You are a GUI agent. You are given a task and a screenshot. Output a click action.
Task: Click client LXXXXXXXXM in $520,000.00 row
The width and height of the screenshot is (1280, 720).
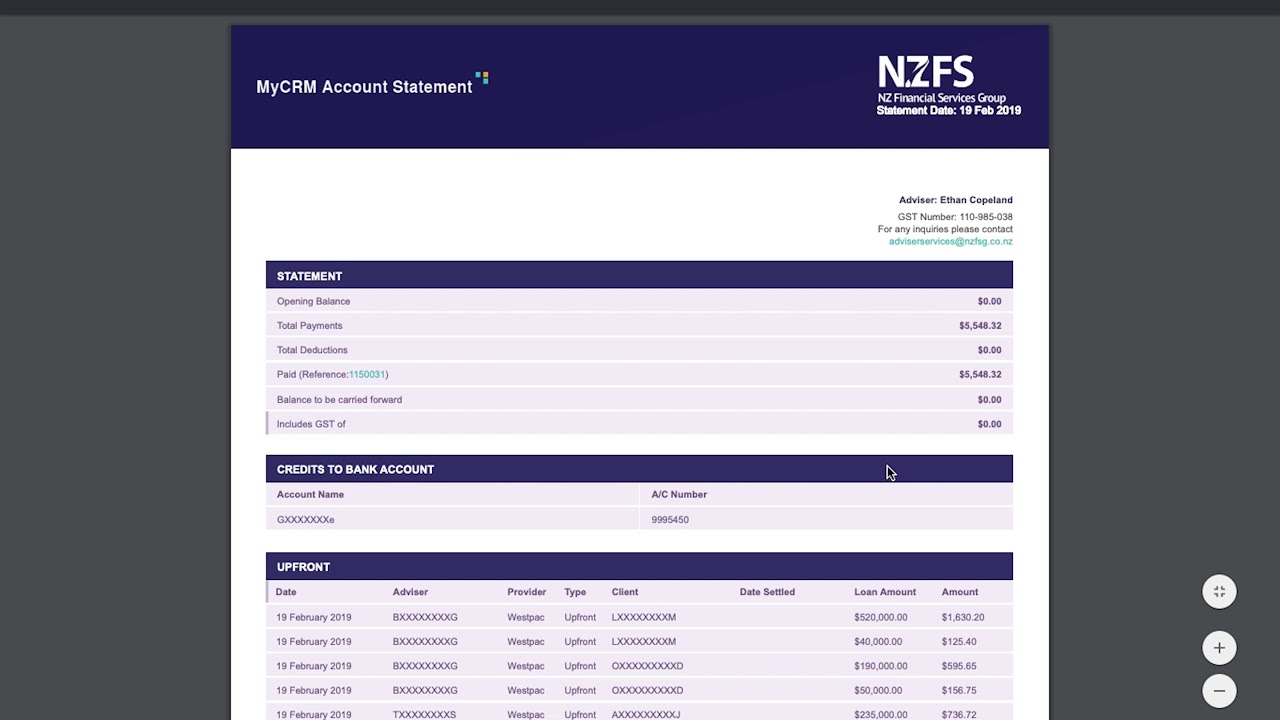[x=644, y=617]
